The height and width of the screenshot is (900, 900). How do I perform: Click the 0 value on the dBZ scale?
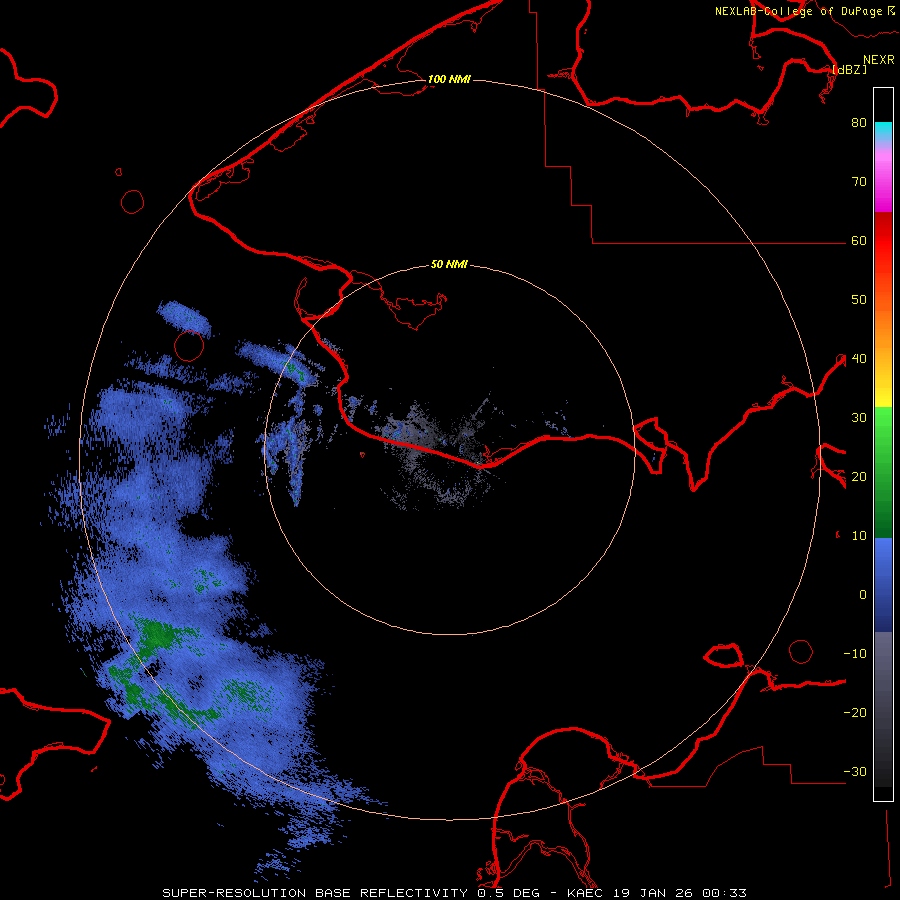[x=863, y=595]
